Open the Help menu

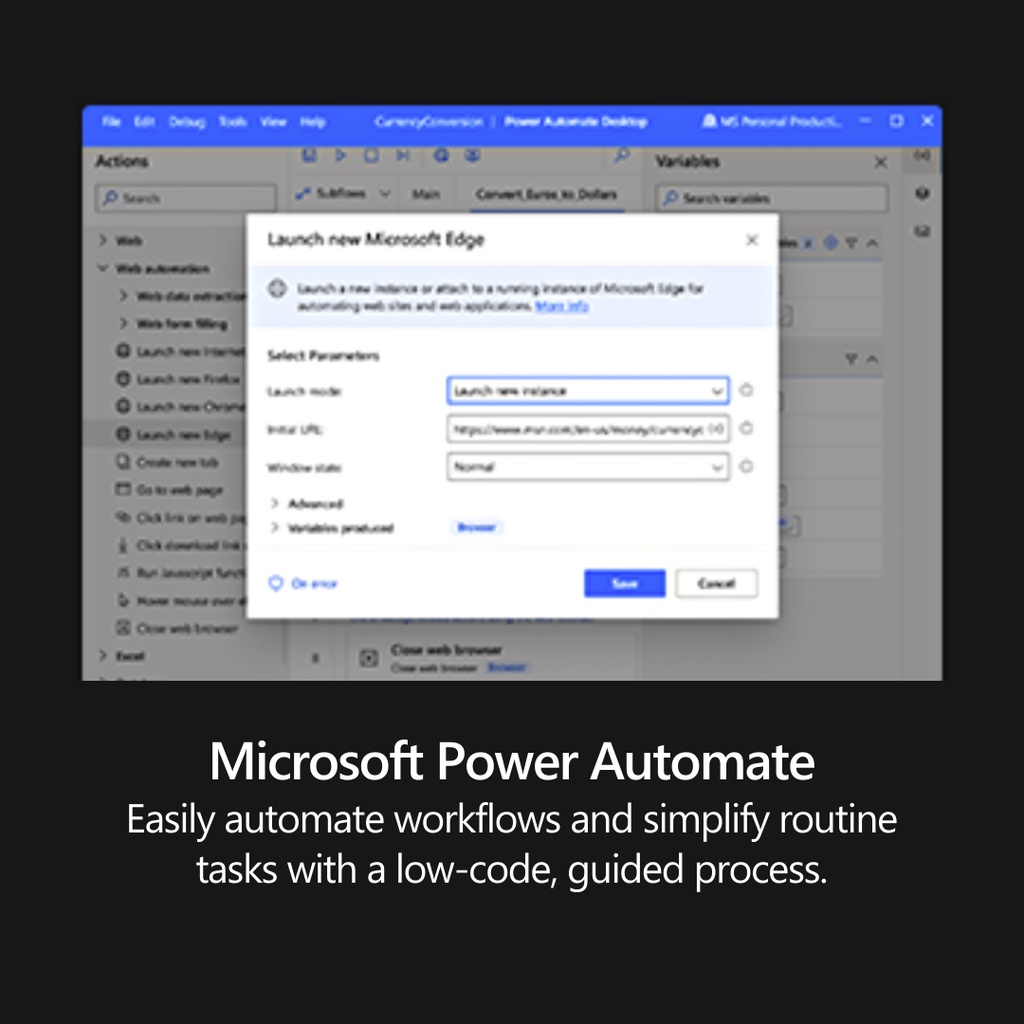click(313, 121)
